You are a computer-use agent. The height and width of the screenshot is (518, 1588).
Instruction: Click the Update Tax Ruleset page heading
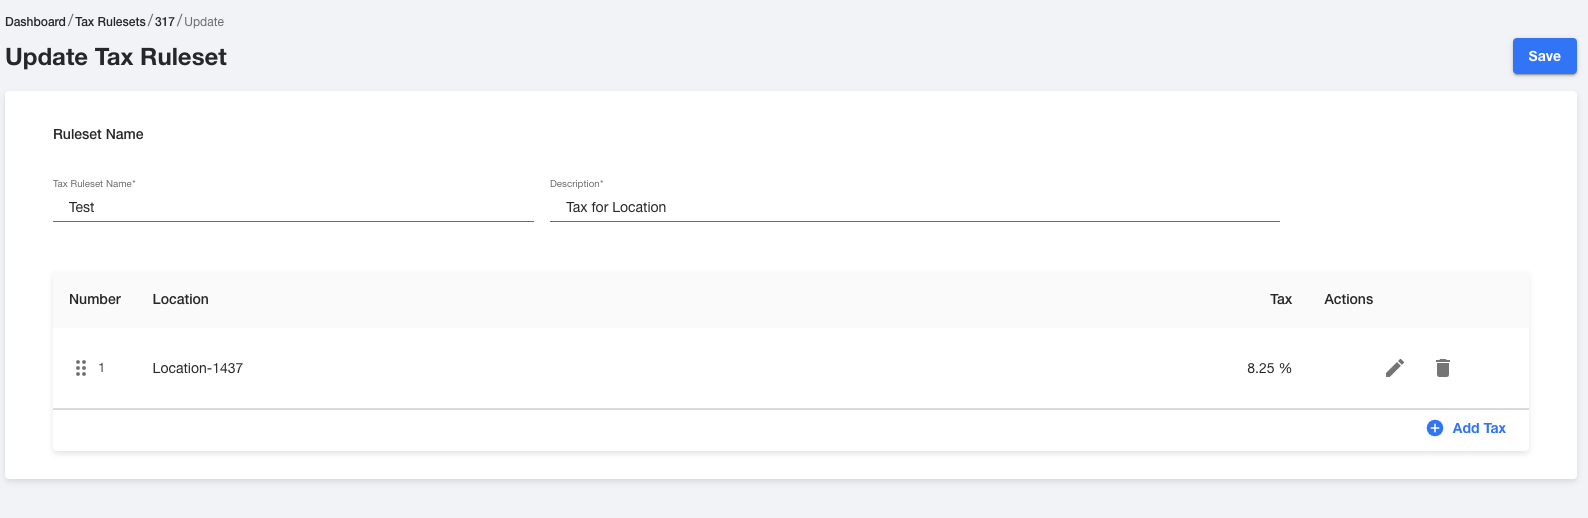[116, 57]
